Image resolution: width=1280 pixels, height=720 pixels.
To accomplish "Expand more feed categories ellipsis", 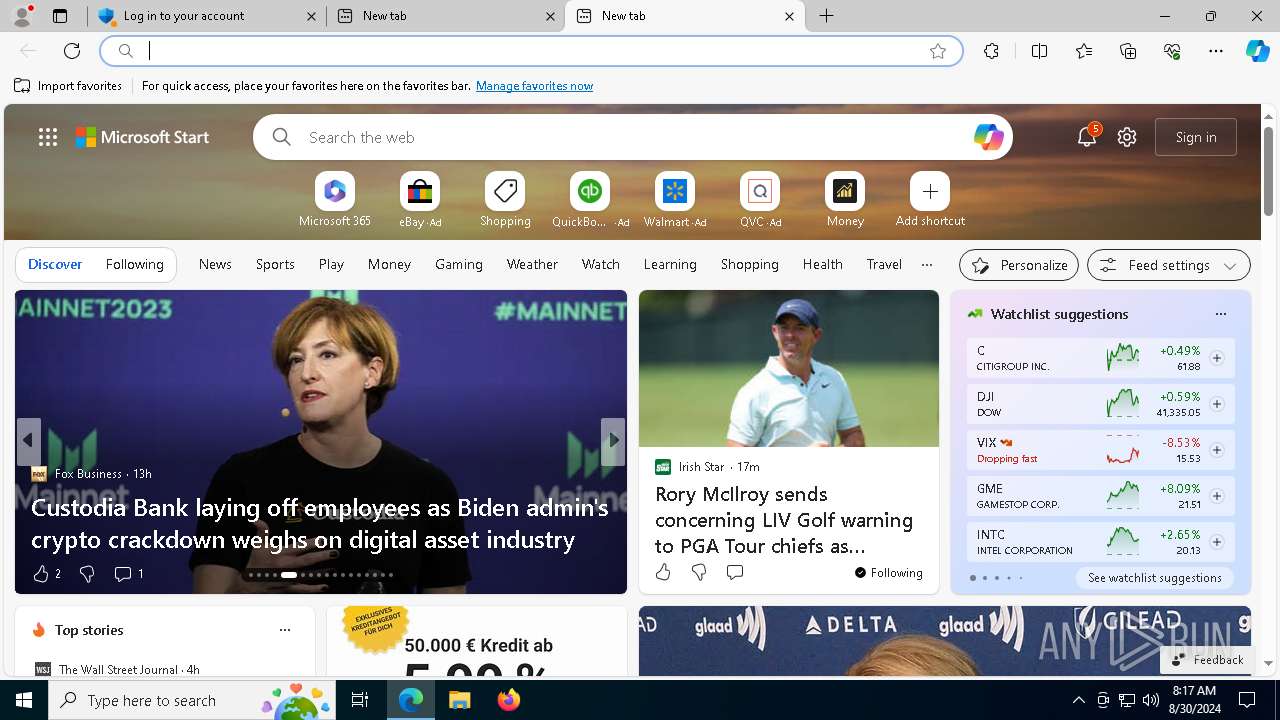I will pos(927,265).
